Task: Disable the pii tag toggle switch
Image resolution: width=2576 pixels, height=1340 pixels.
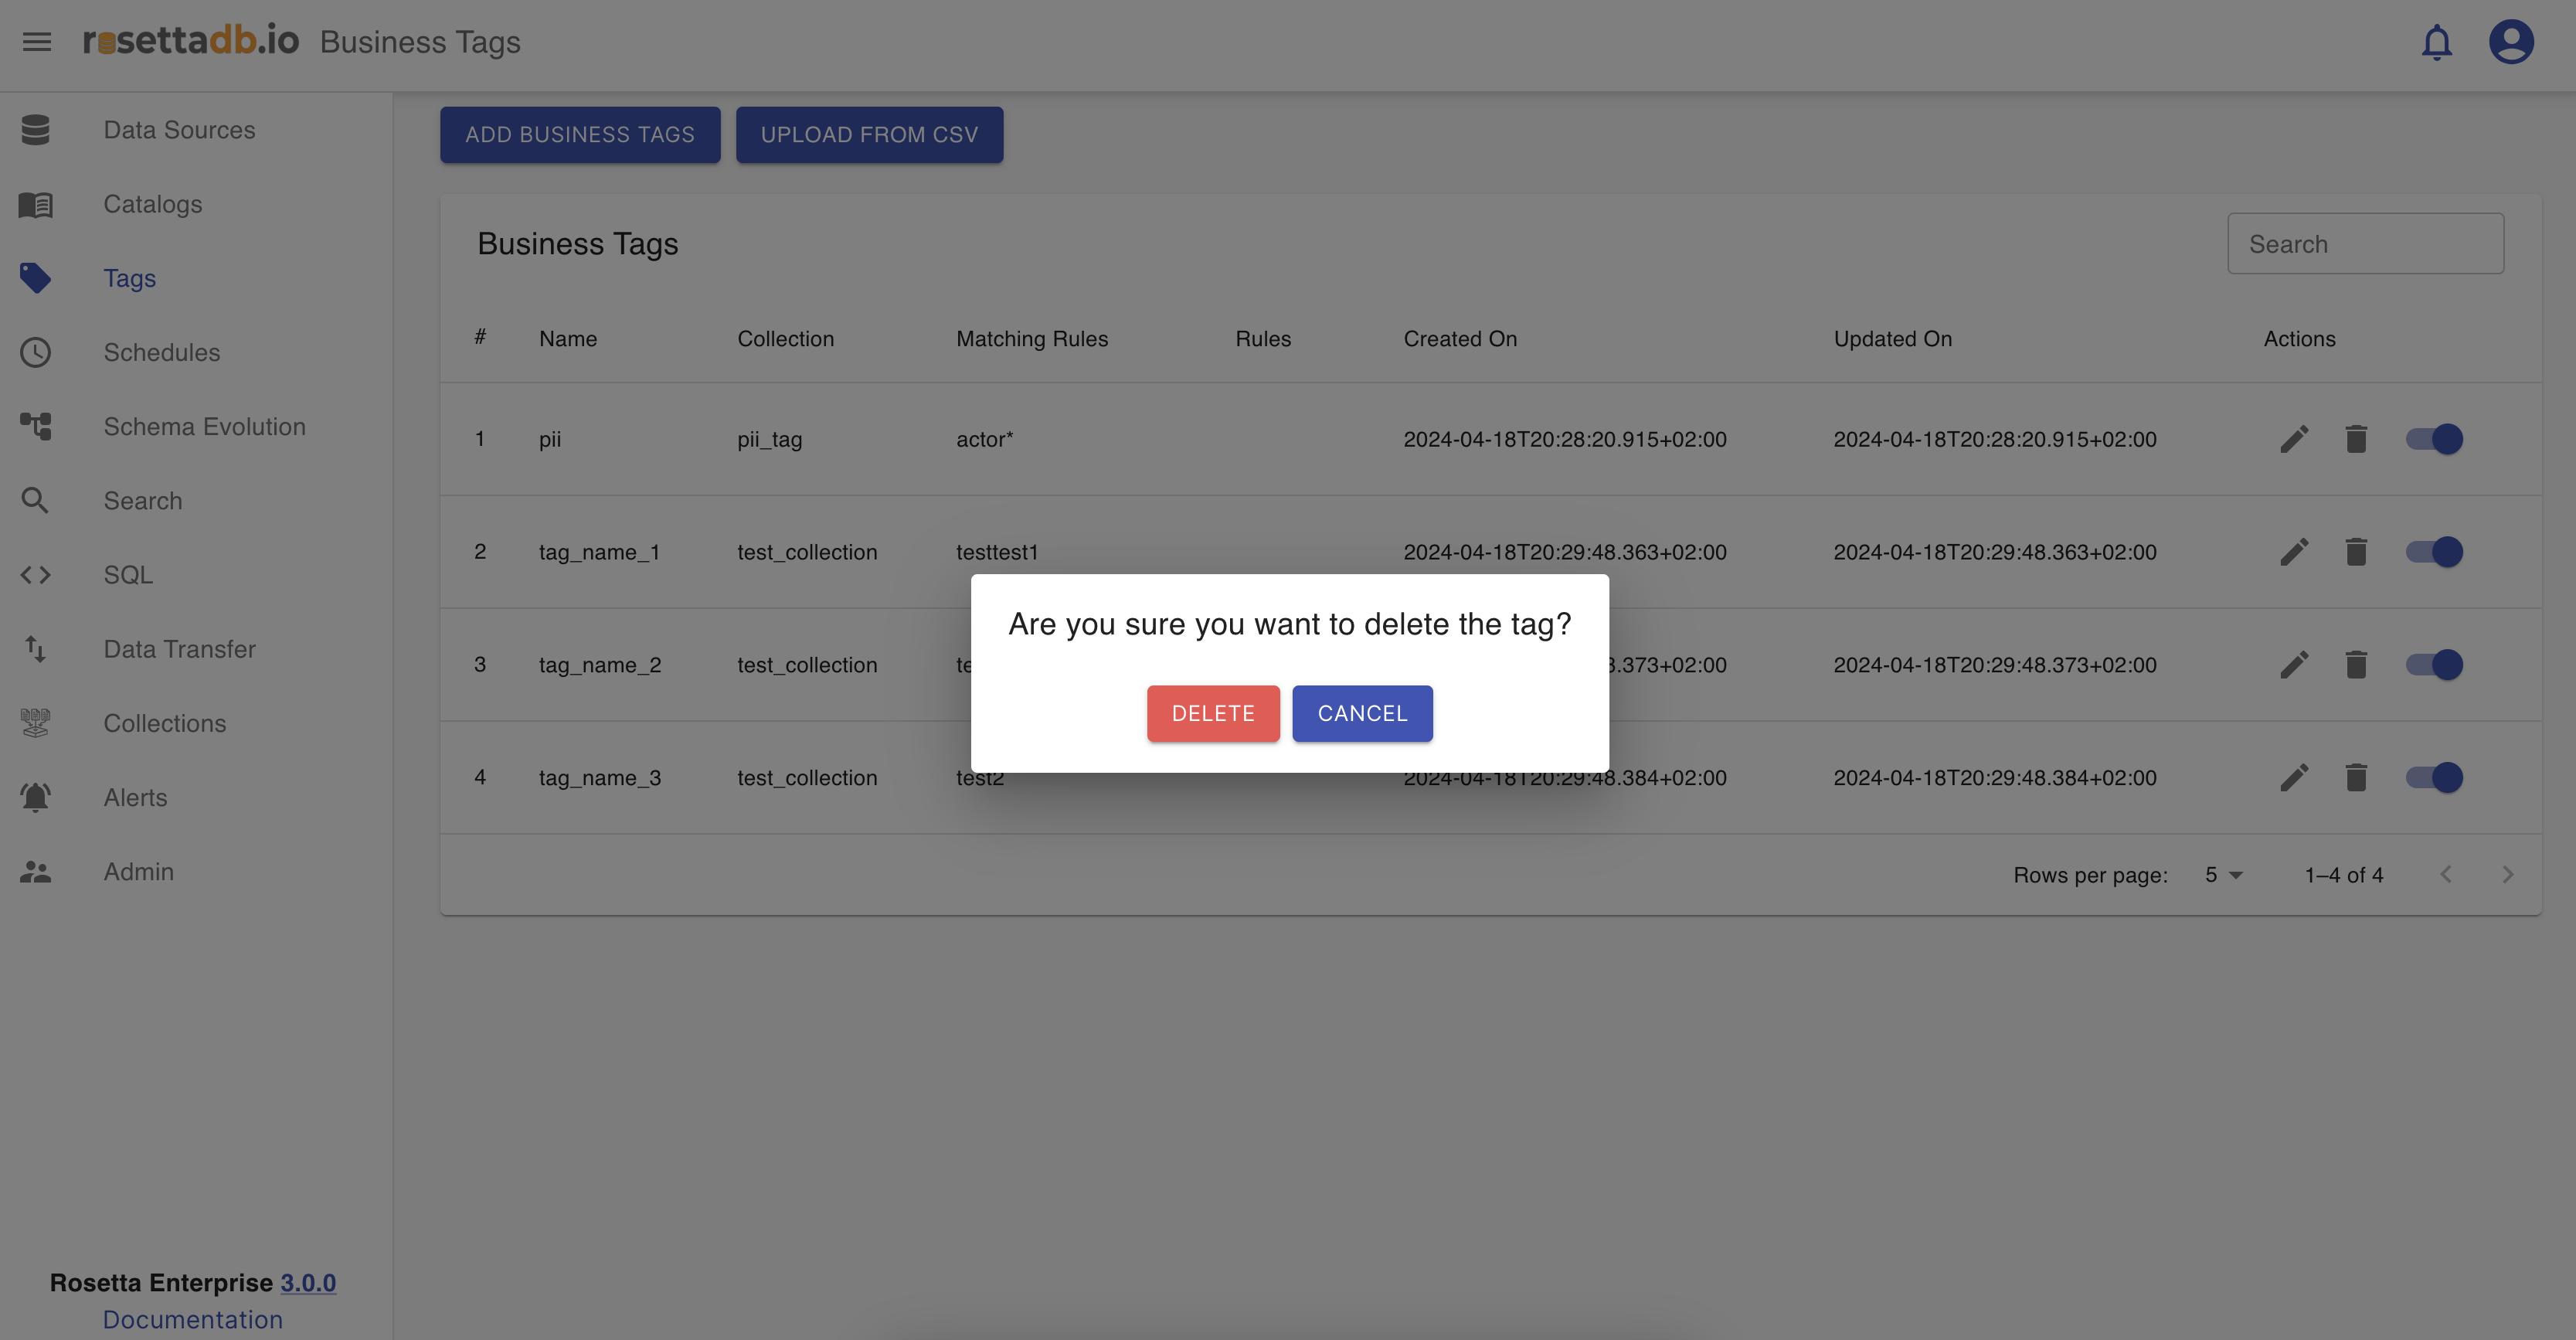Action: click(x=2434, y=439)
